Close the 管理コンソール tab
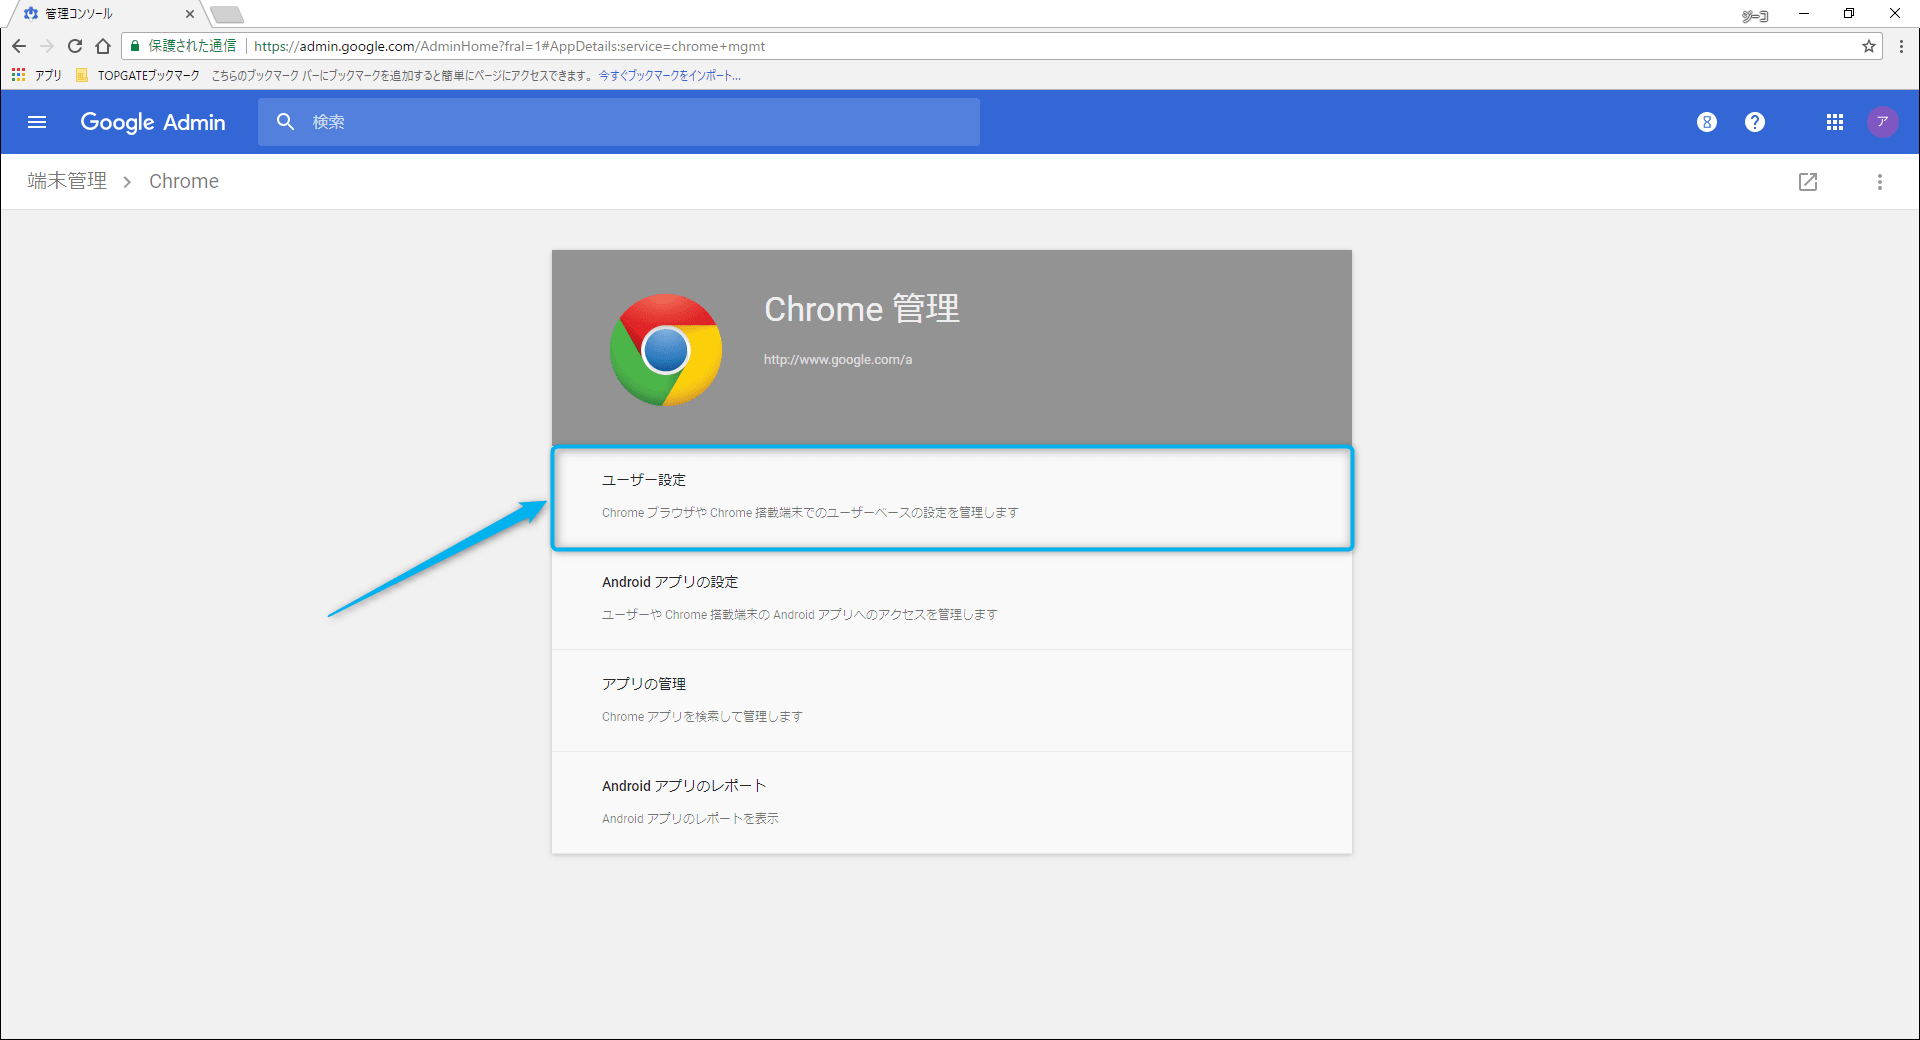This screenshot has height=1040, width=1920. 190,14
